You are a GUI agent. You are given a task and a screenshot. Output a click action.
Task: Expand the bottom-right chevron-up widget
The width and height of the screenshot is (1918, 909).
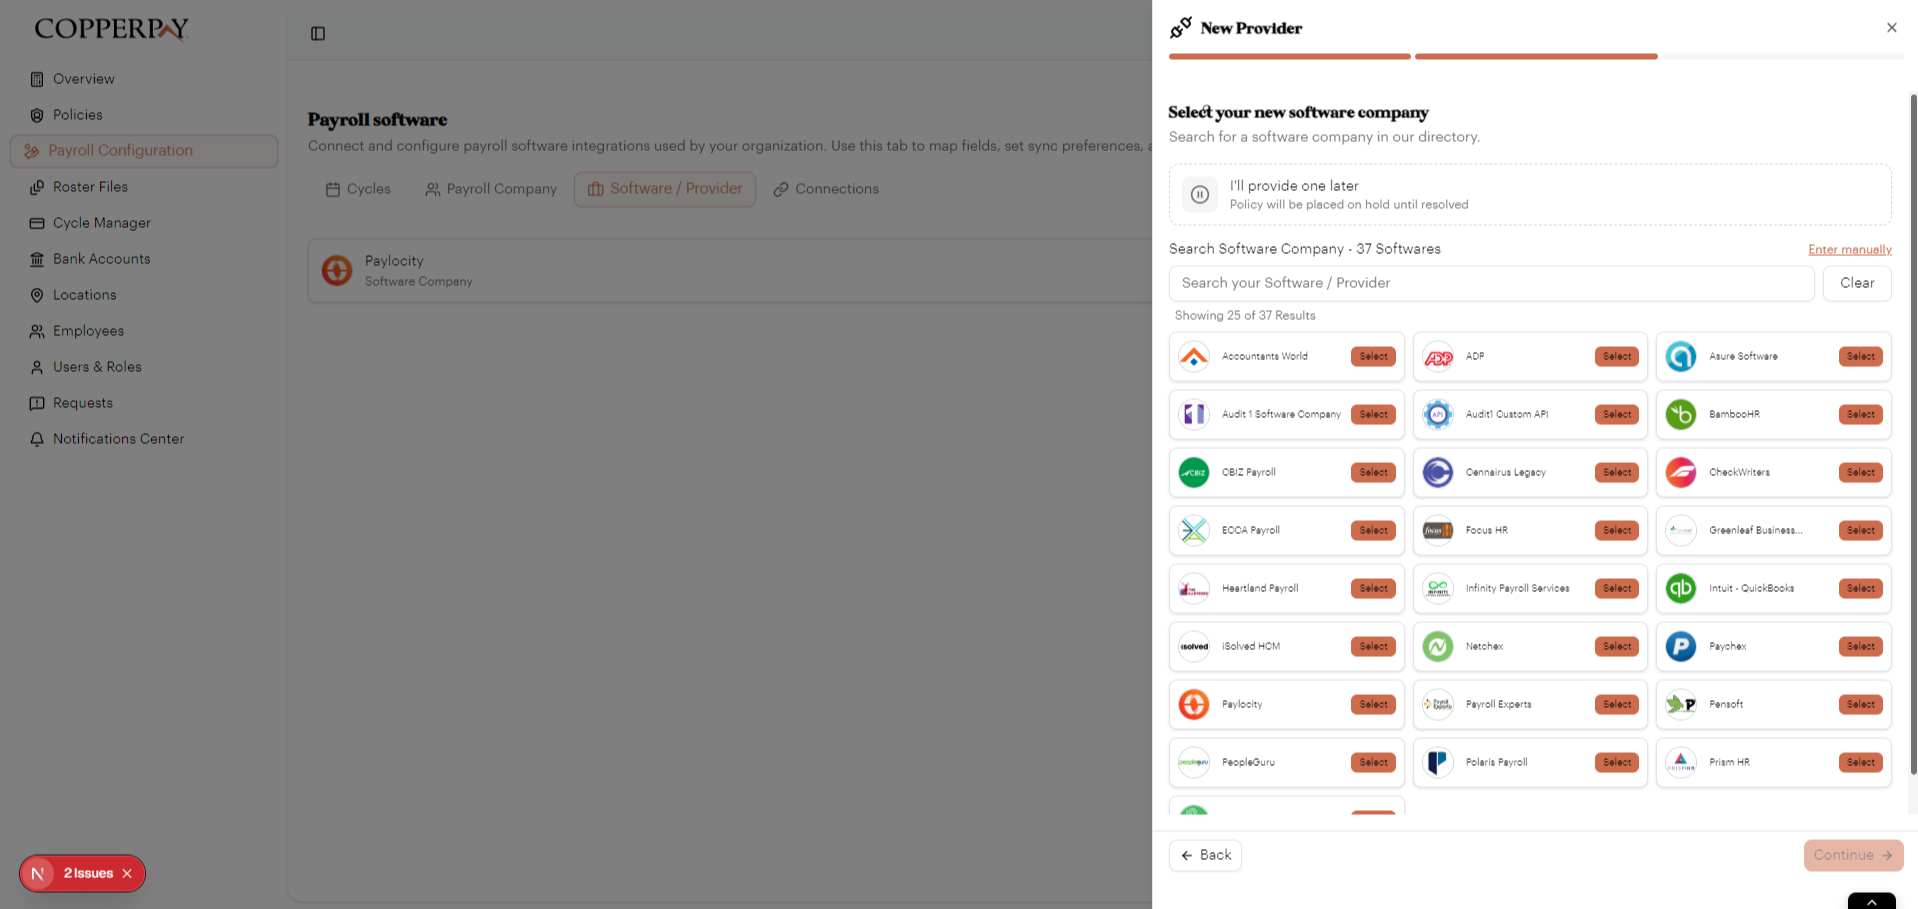tap(1871, 901)
